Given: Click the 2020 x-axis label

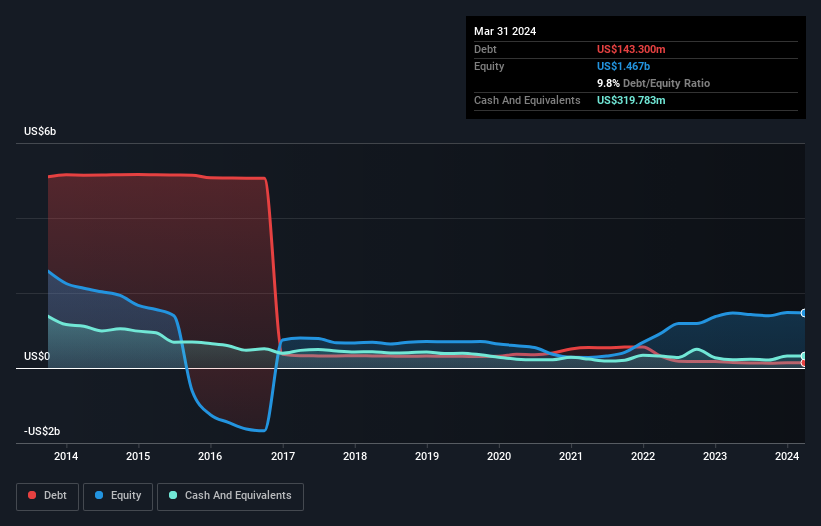Looking at the screenshot, I should click(x=499, y=456).
